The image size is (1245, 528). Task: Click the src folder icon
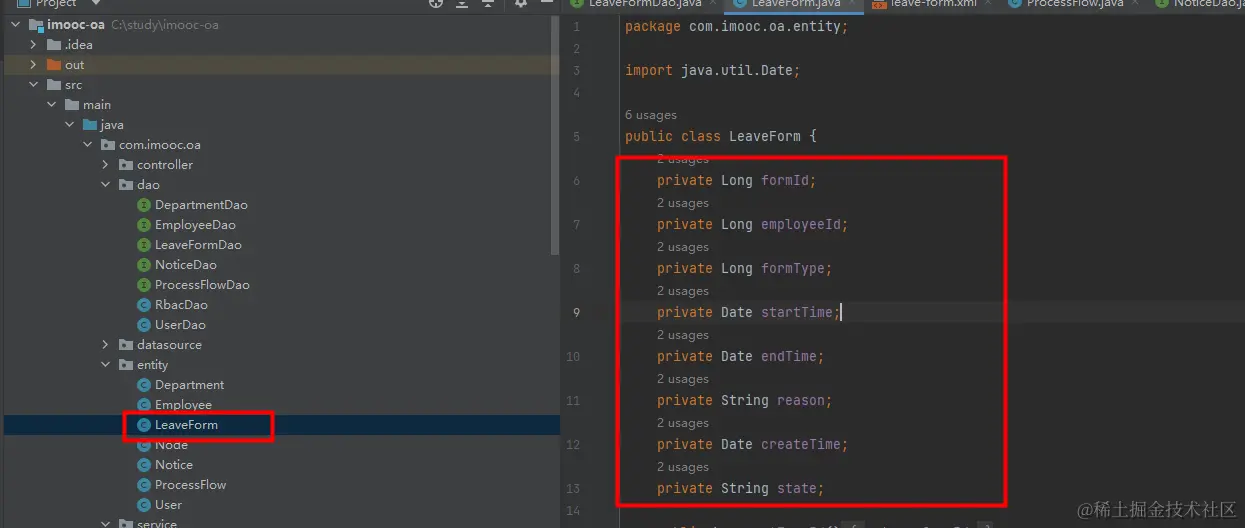(x=54, y=85)
